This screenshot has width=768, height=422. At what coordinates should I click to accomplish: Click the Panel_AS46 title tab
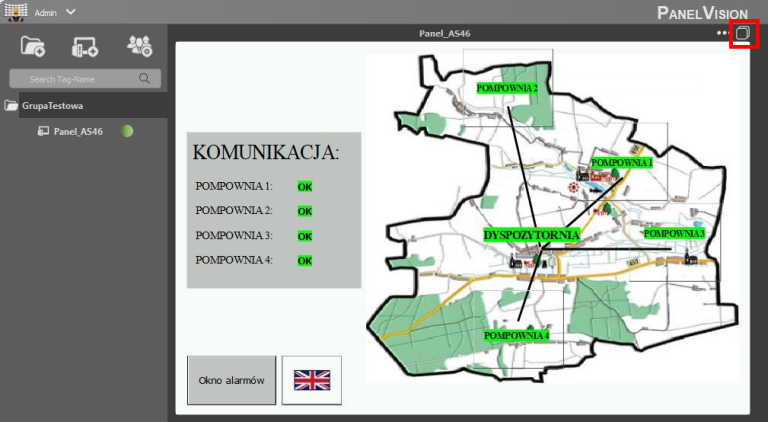click(x=445, y=34)
